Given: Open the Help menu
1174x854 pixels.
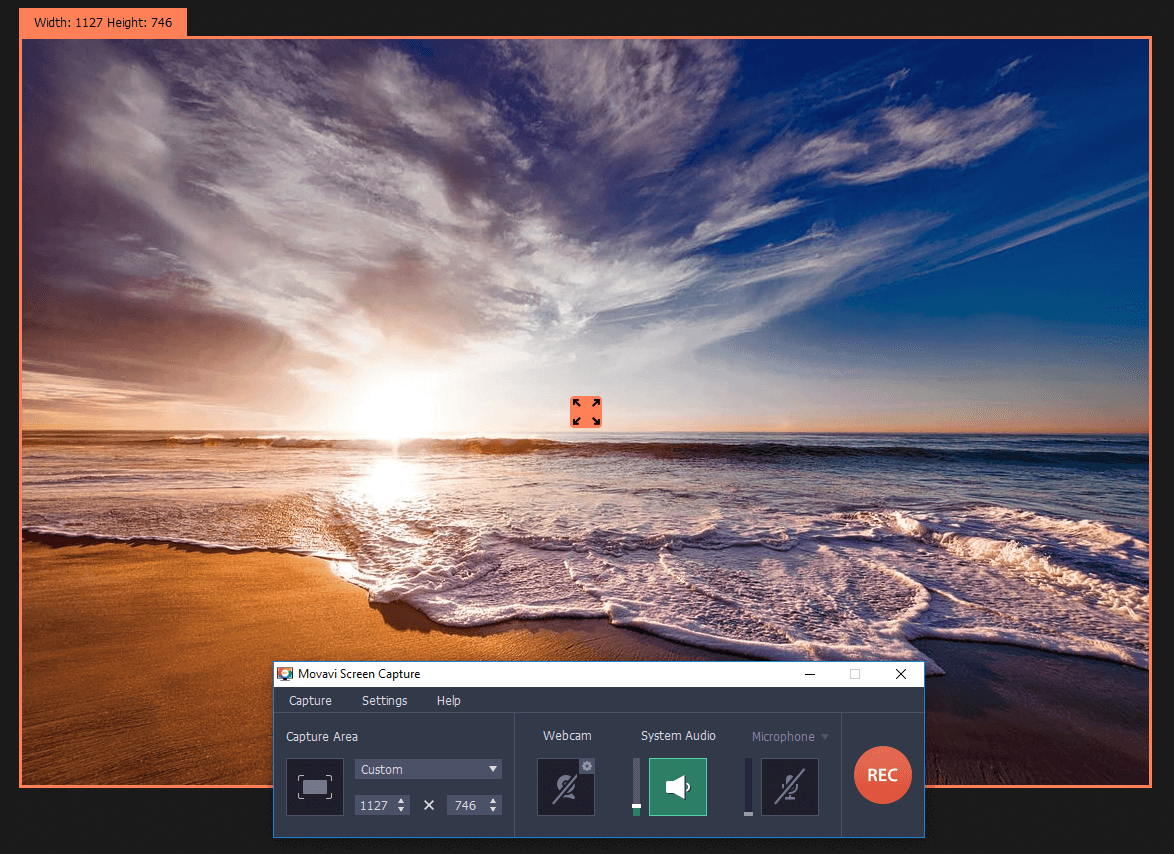Looking at the screenshot, I should pyautogui.click(x=448, y=701).
